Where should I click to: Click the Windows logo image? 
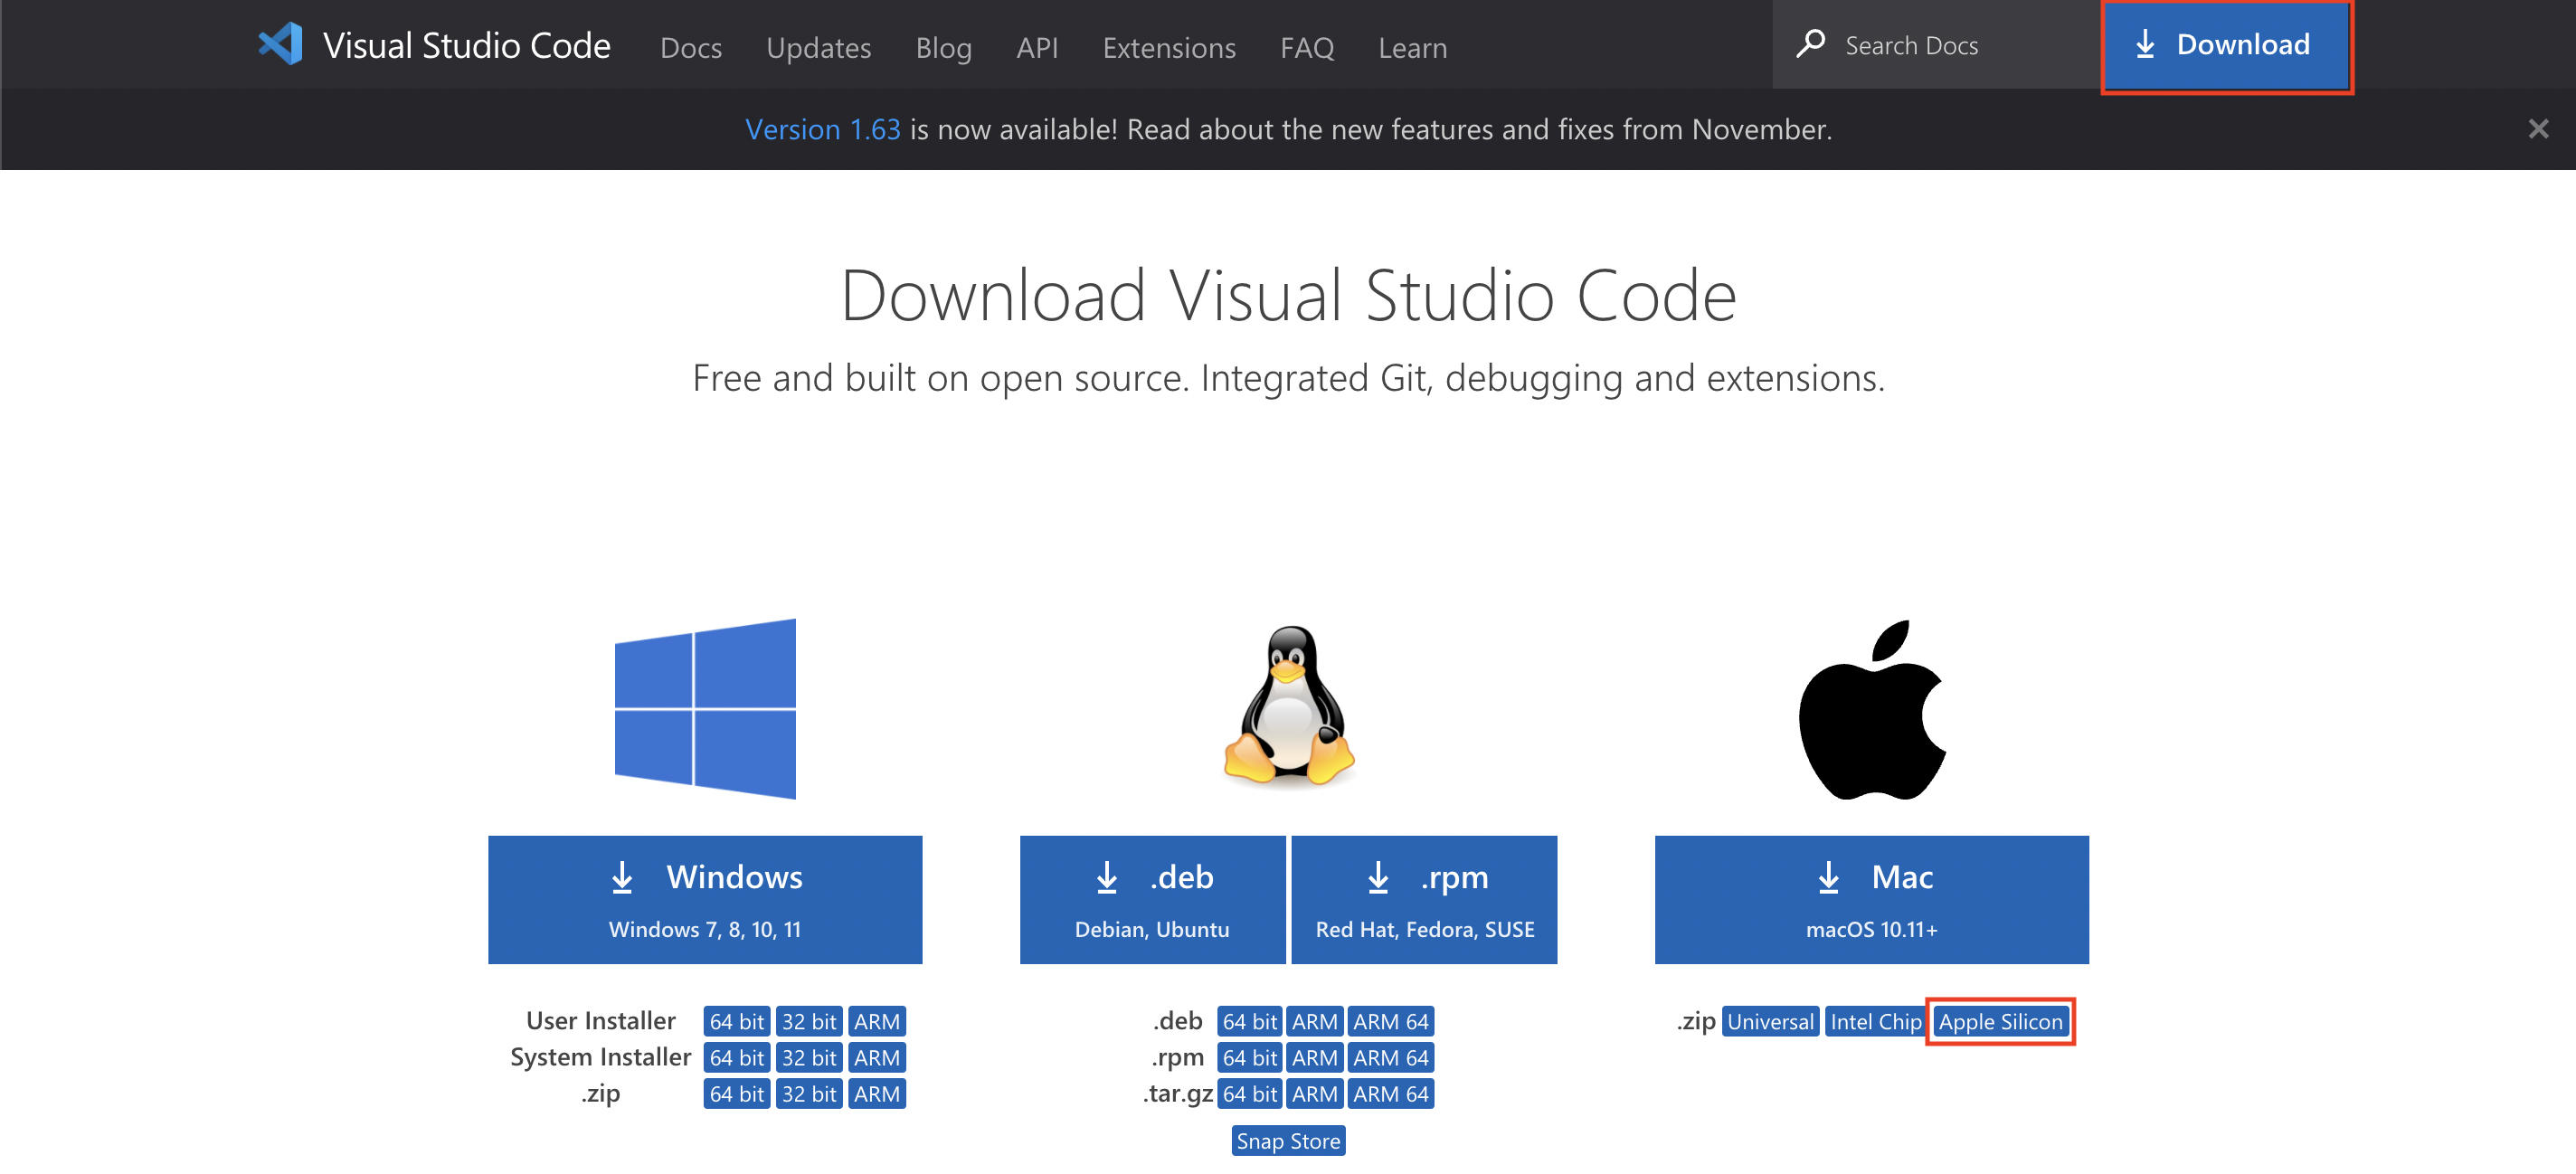click(x=705, y=708)
